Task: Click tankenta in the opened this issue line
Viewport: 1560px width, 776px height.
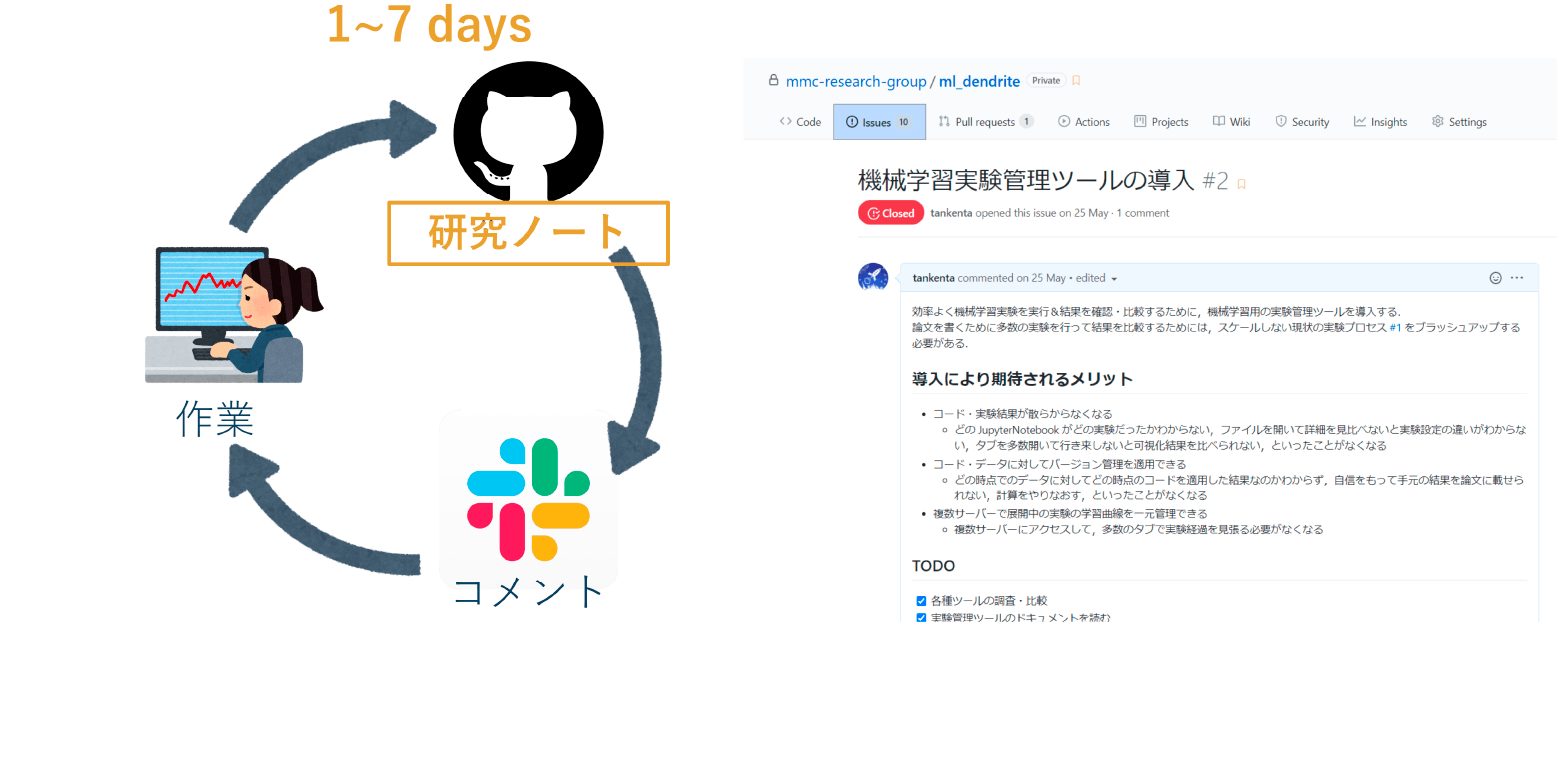Action: (951, 213)
